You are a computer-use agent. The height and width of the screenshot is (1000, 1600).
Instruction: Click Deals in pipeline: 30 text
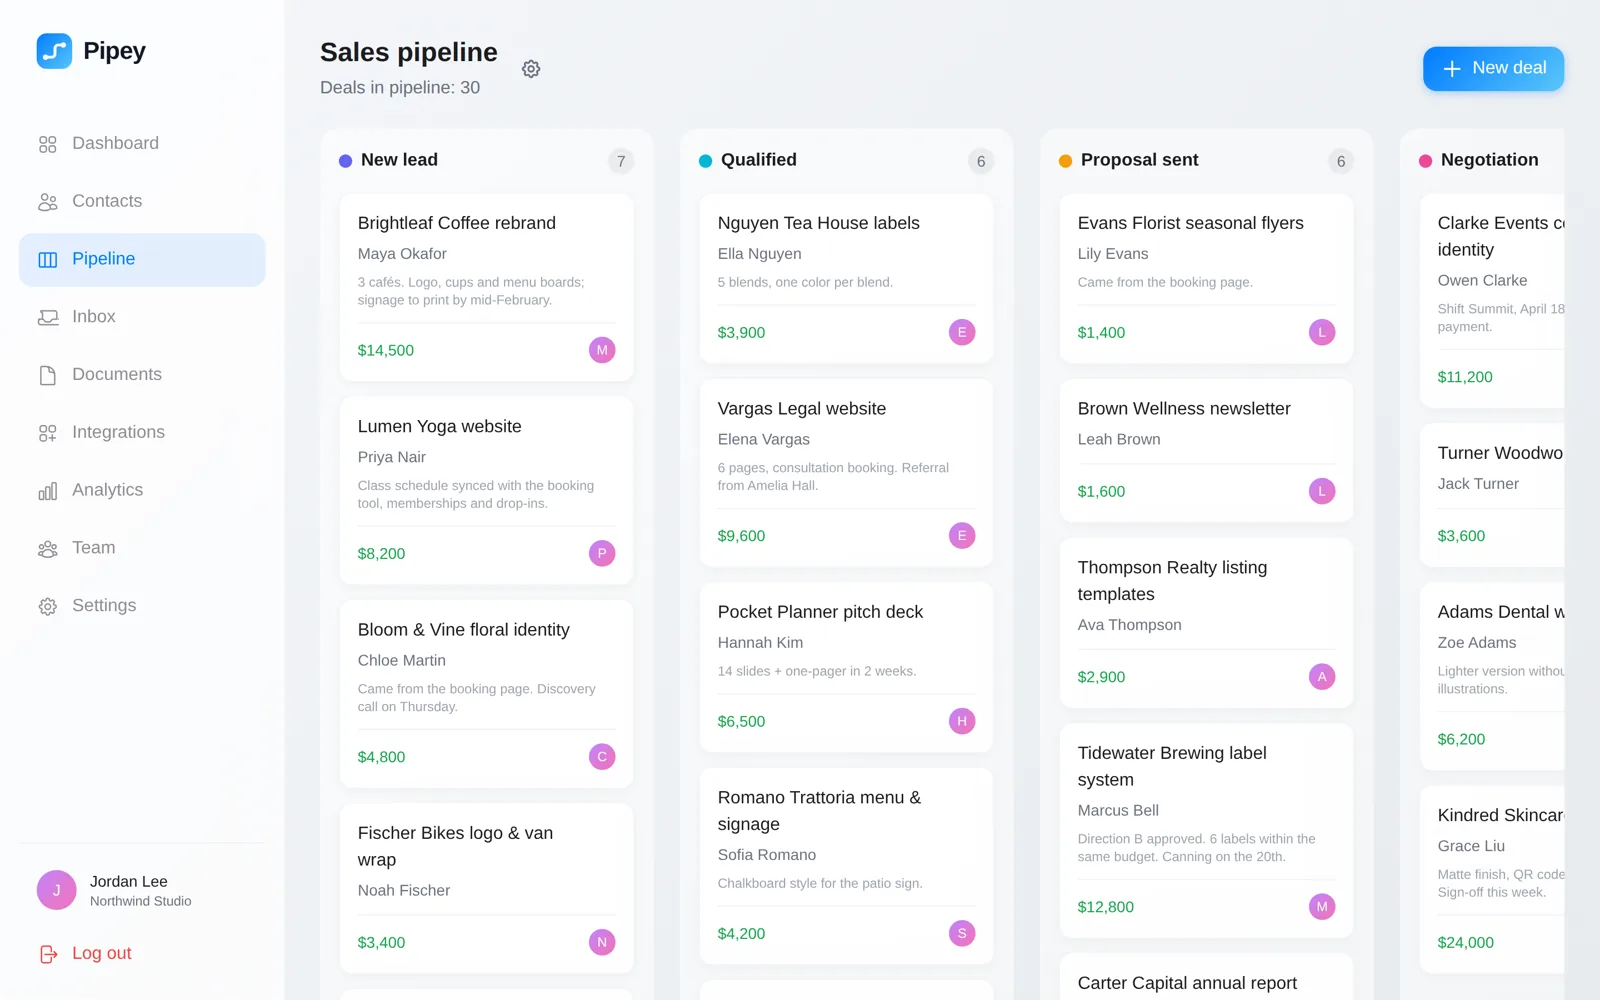(x=400, y=88)
